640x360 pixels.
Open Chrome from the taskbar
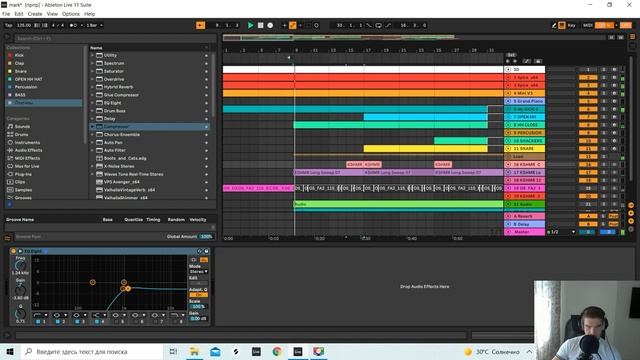point(277,351)
